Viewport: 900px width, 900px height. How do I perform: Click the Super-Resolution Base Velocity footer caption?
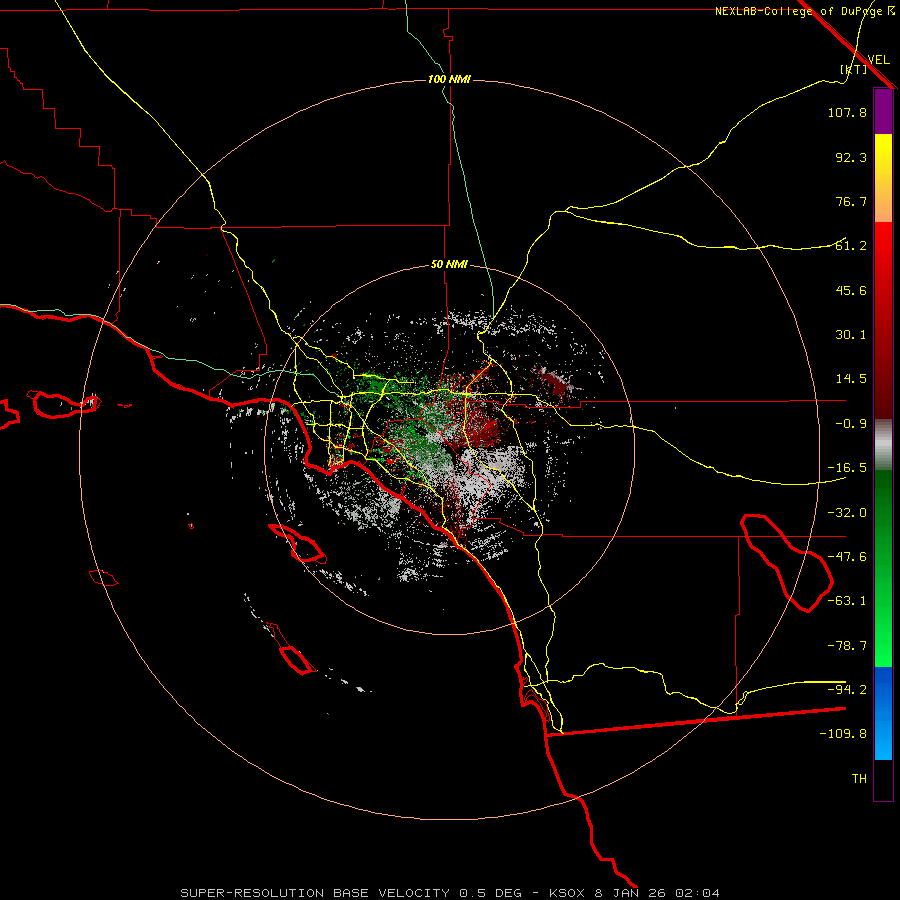[x=449, y=893]
